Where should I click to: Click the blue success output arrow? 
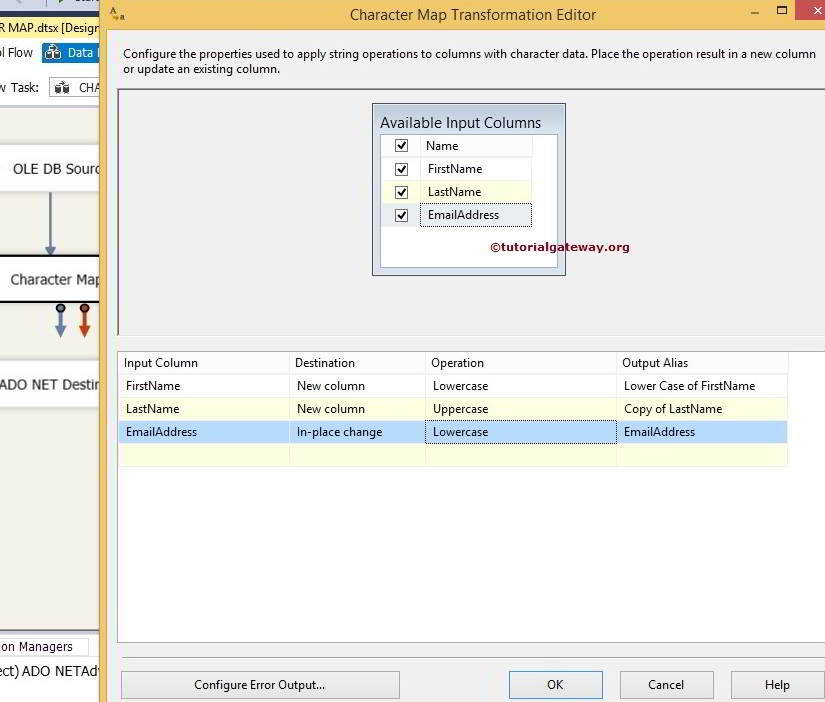[x=60, y=323]
